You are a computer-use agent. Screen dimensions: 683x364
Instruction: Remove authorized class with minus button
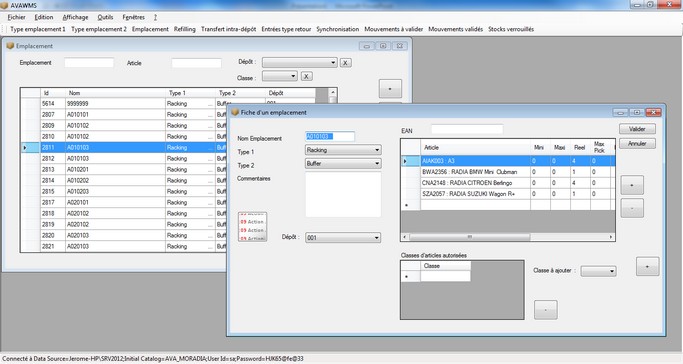[x=545, y=310]
